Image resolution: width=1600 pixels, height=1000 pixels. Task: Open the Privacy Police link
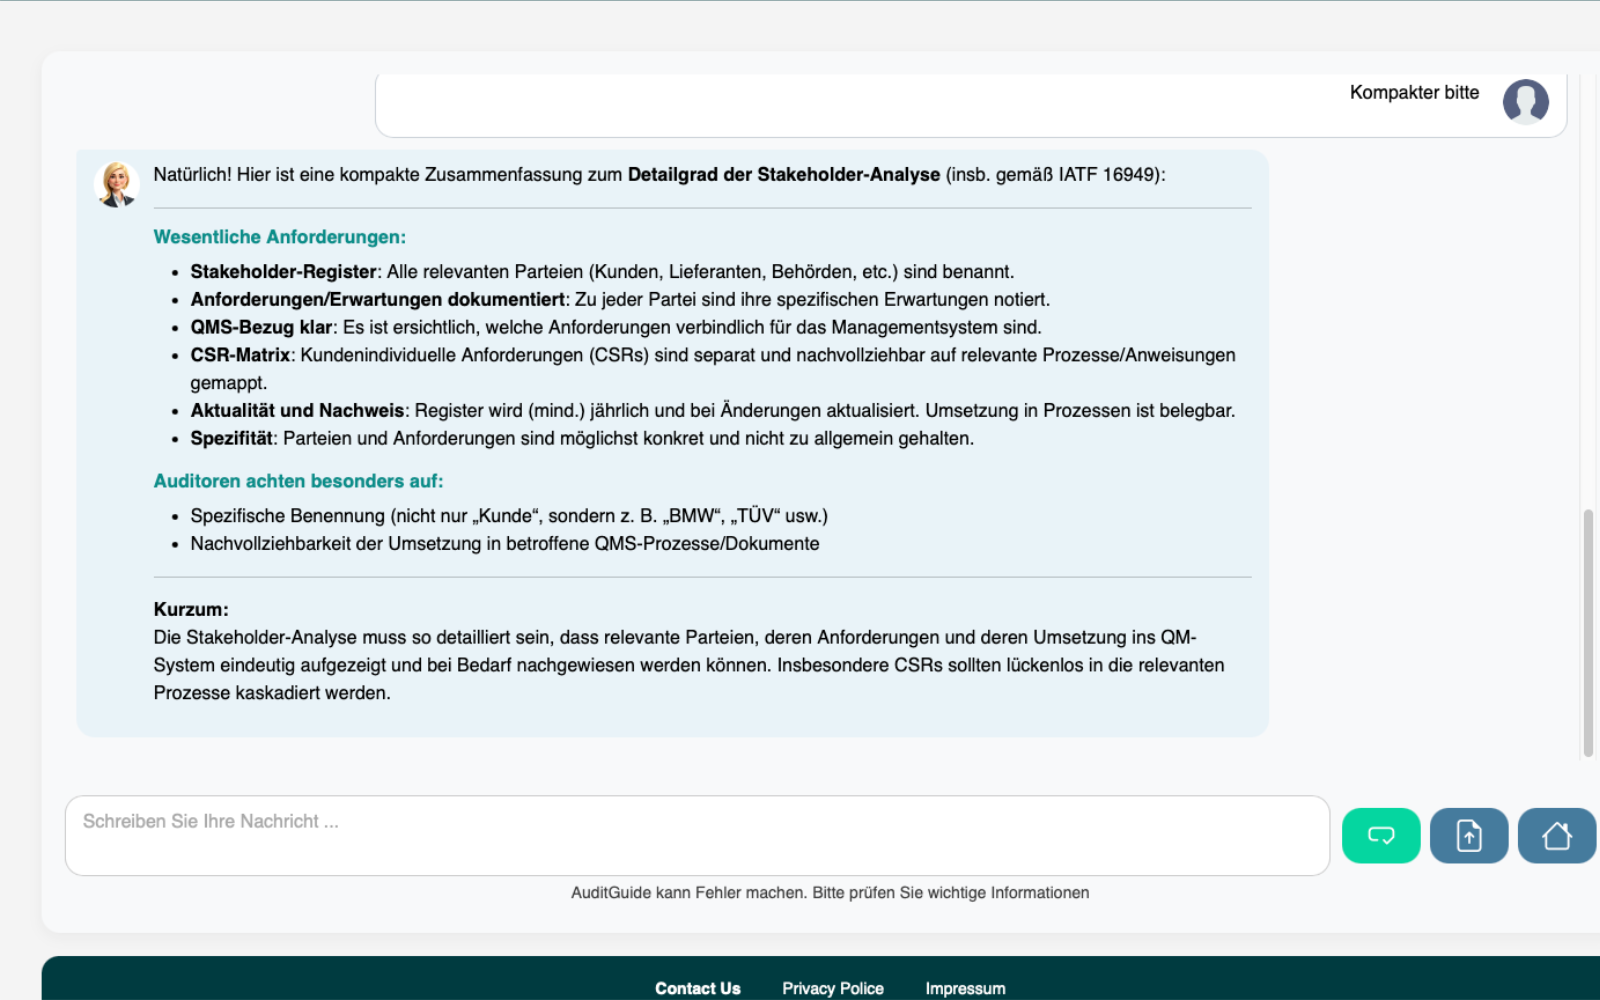point(832,988)
